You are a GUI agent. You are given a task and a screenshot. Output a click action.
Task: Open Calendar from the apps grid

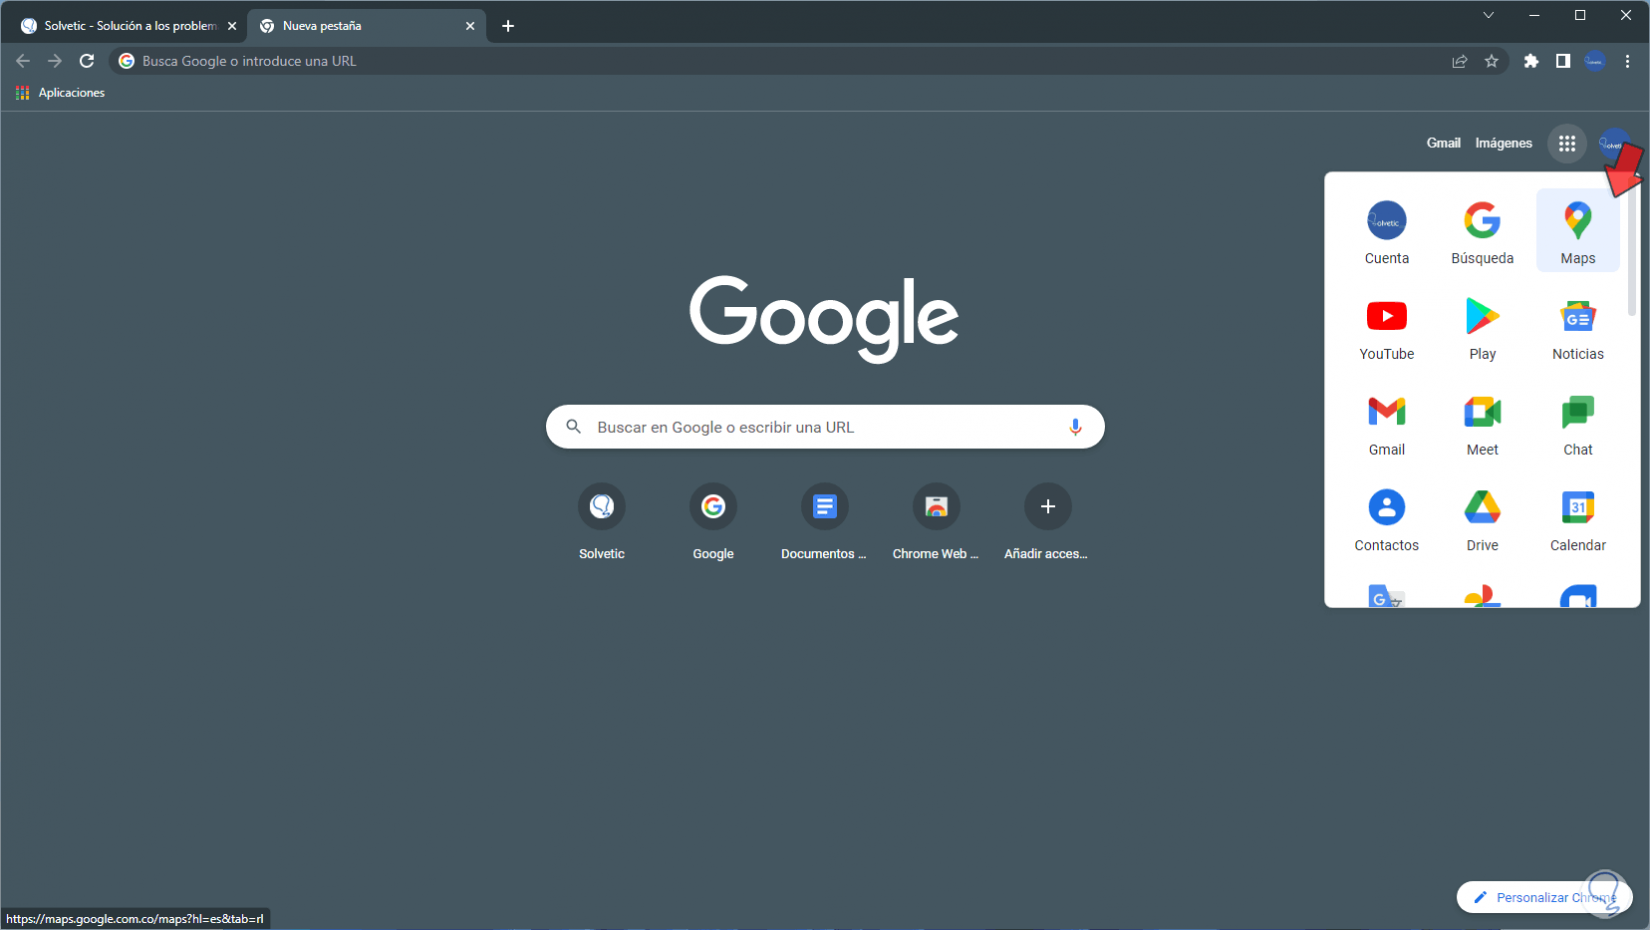tap(1578, 519)
